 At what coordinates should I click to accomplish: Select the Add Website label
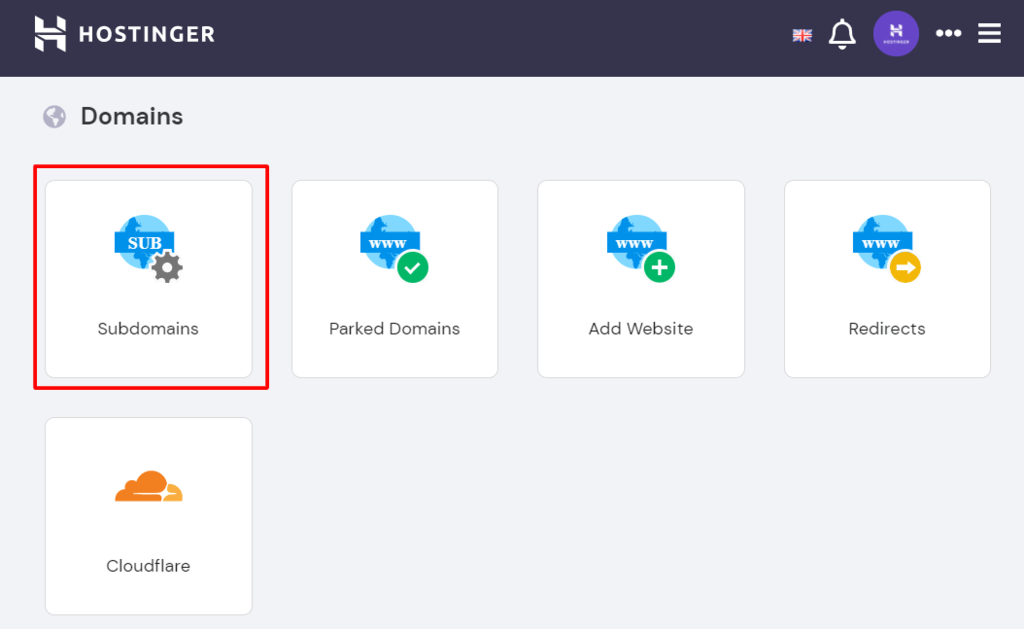click(x=641, y=329)
